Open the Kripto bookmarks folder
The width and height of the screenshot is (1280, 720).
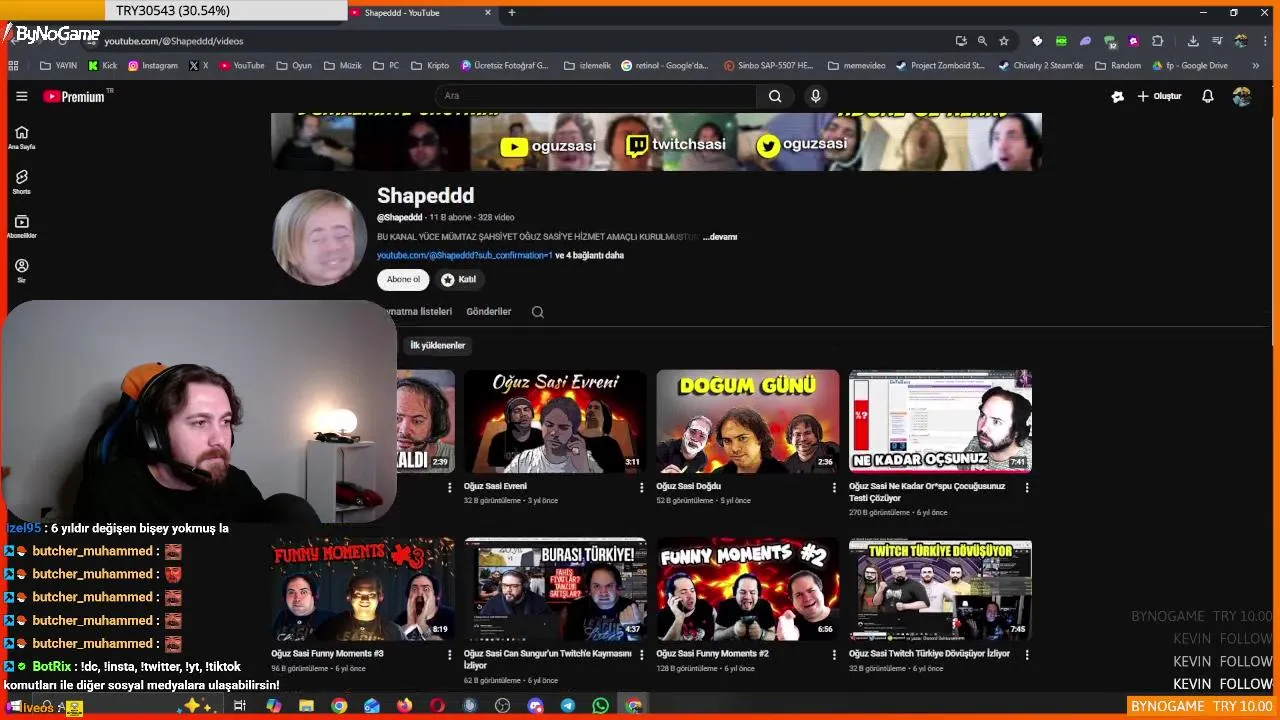click(429, 66)
